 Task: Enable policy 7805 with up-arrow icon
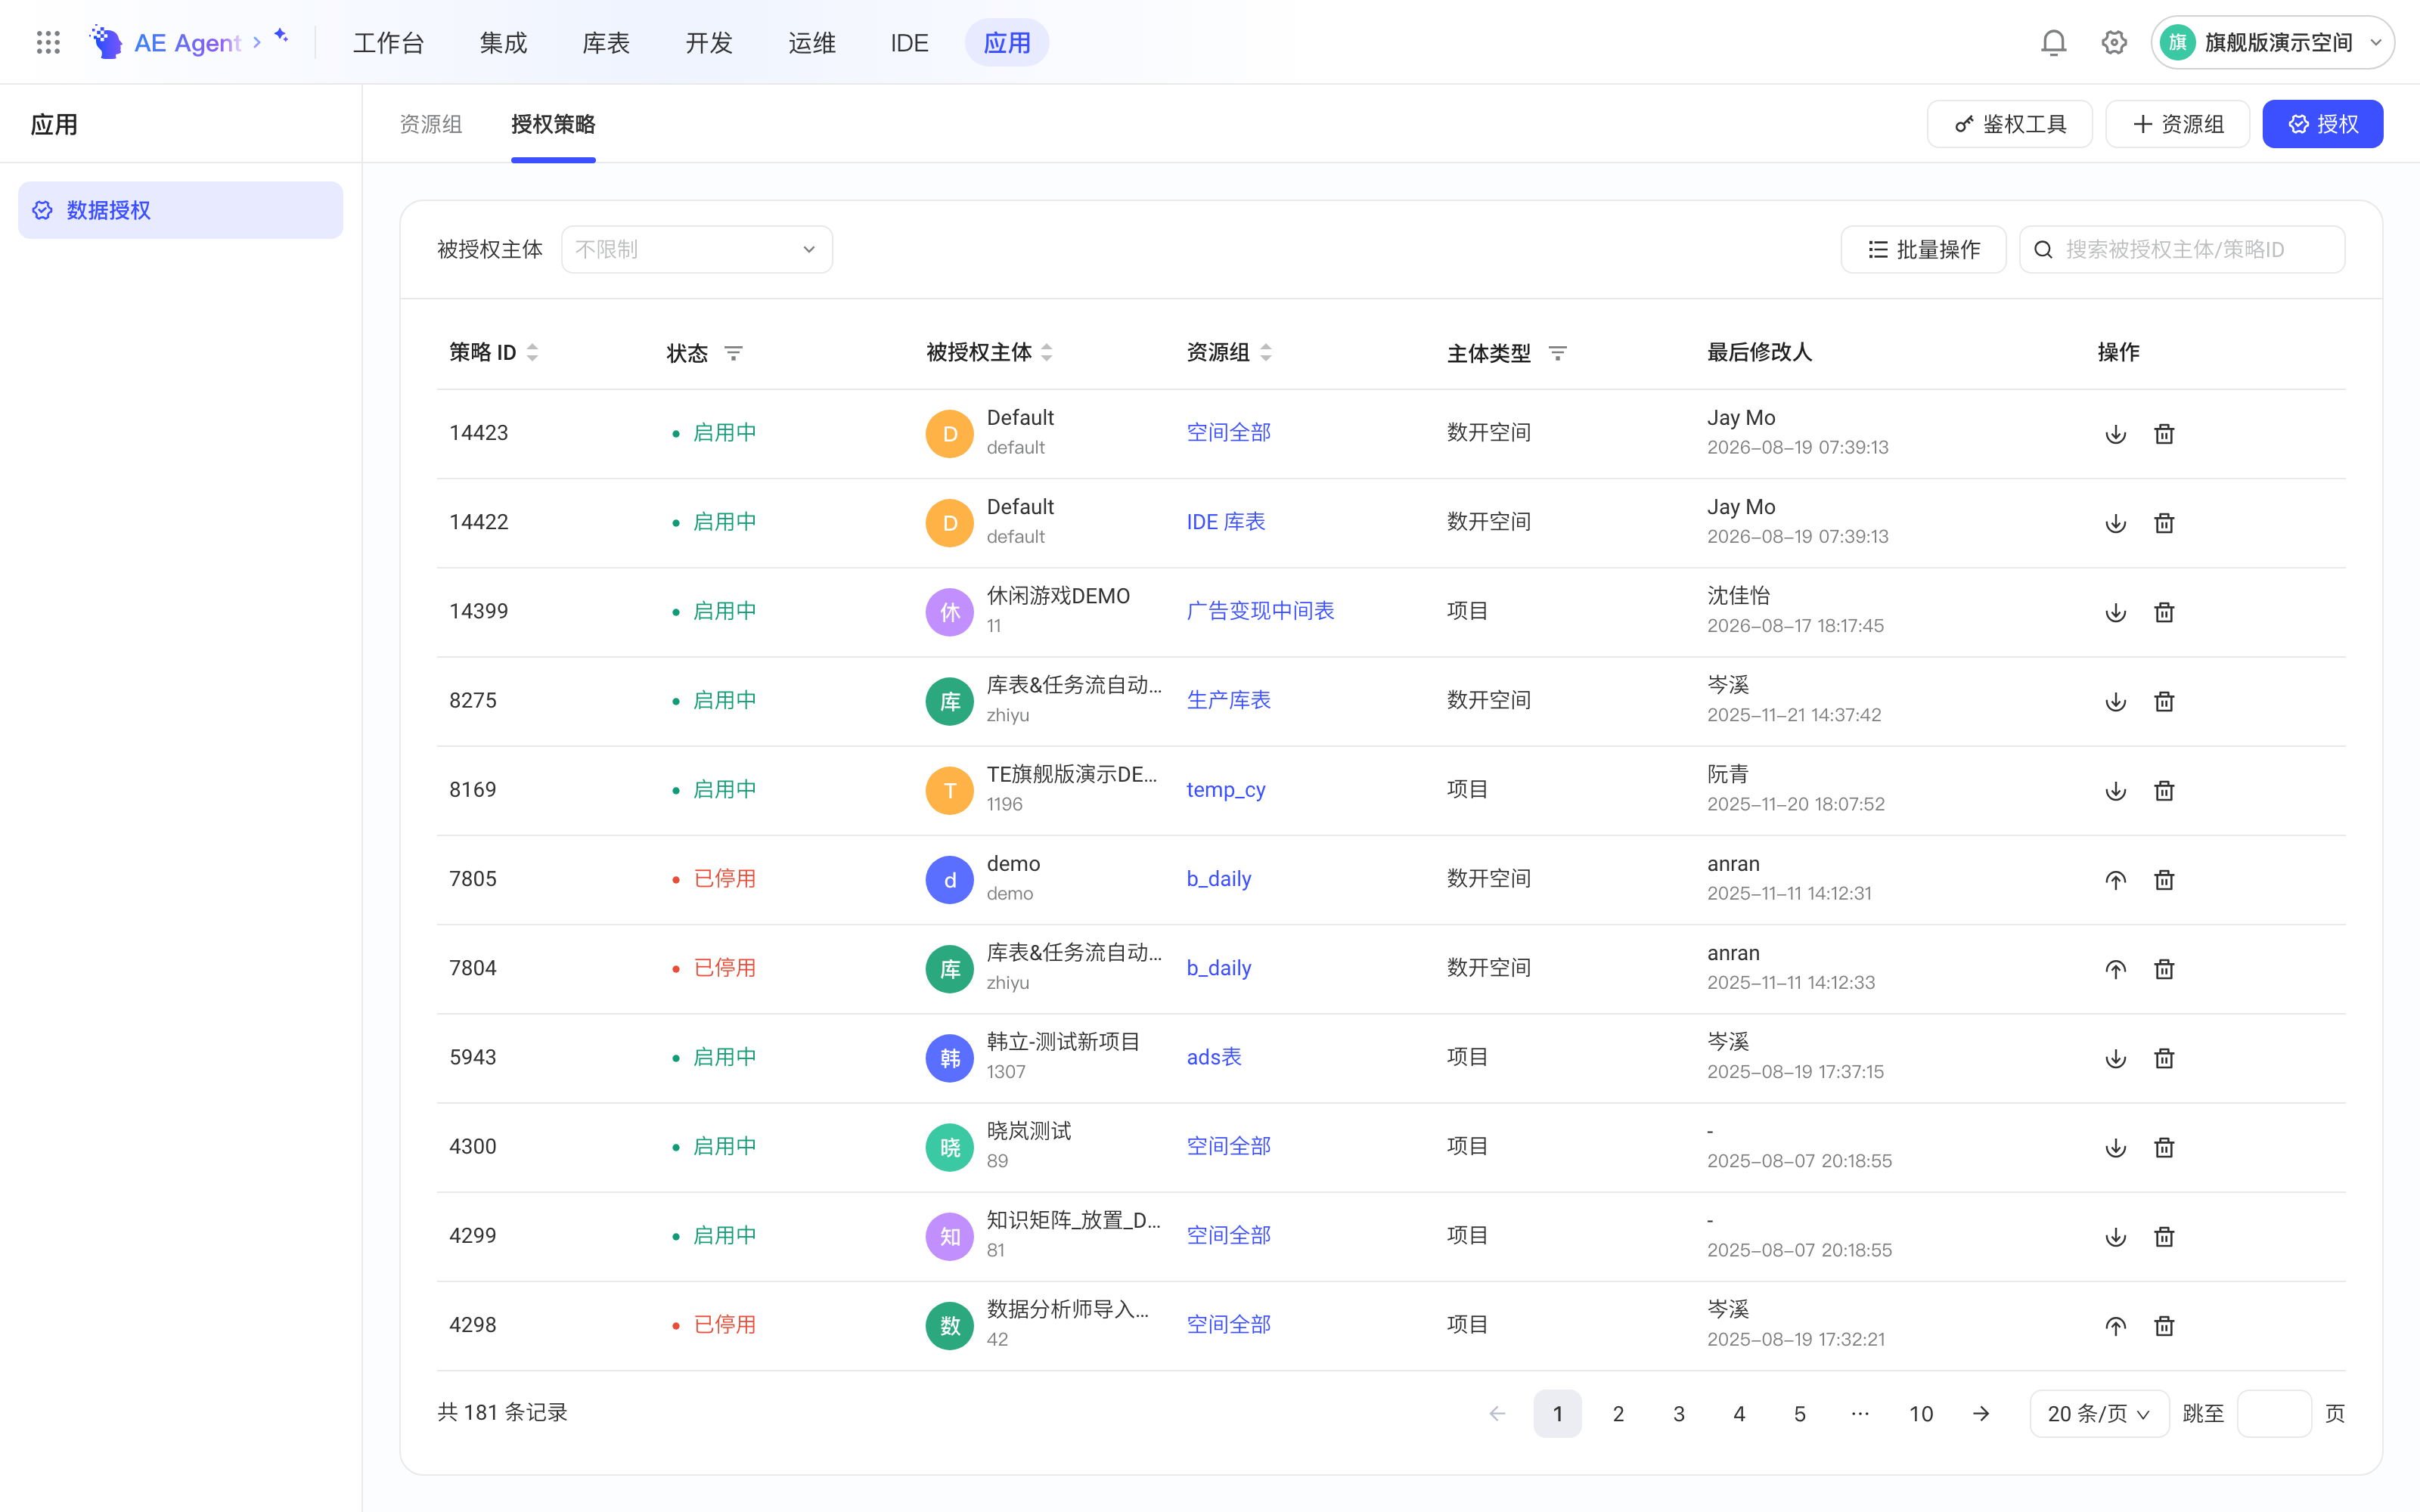click(2115, 880)
